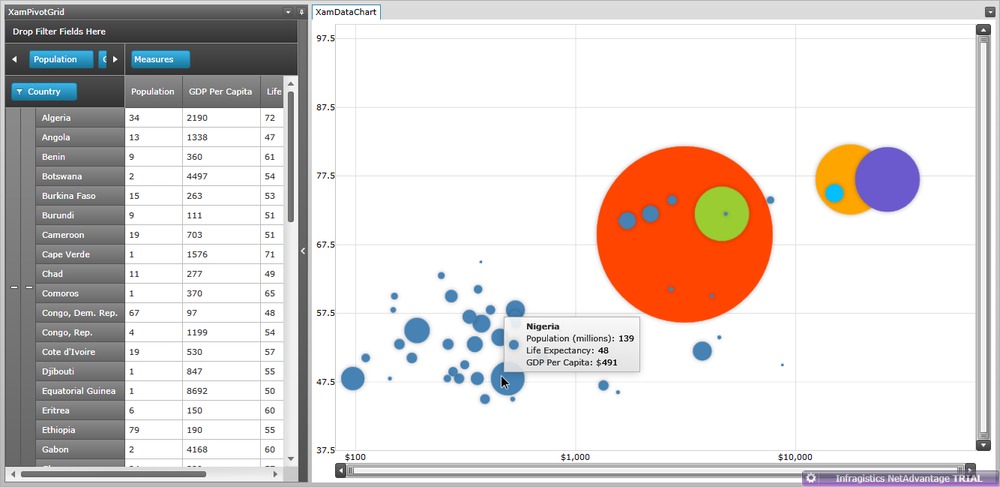Select the Cote d'Ivoire row header
This screenshot has height=487, width=1000.
coord(80,352)
